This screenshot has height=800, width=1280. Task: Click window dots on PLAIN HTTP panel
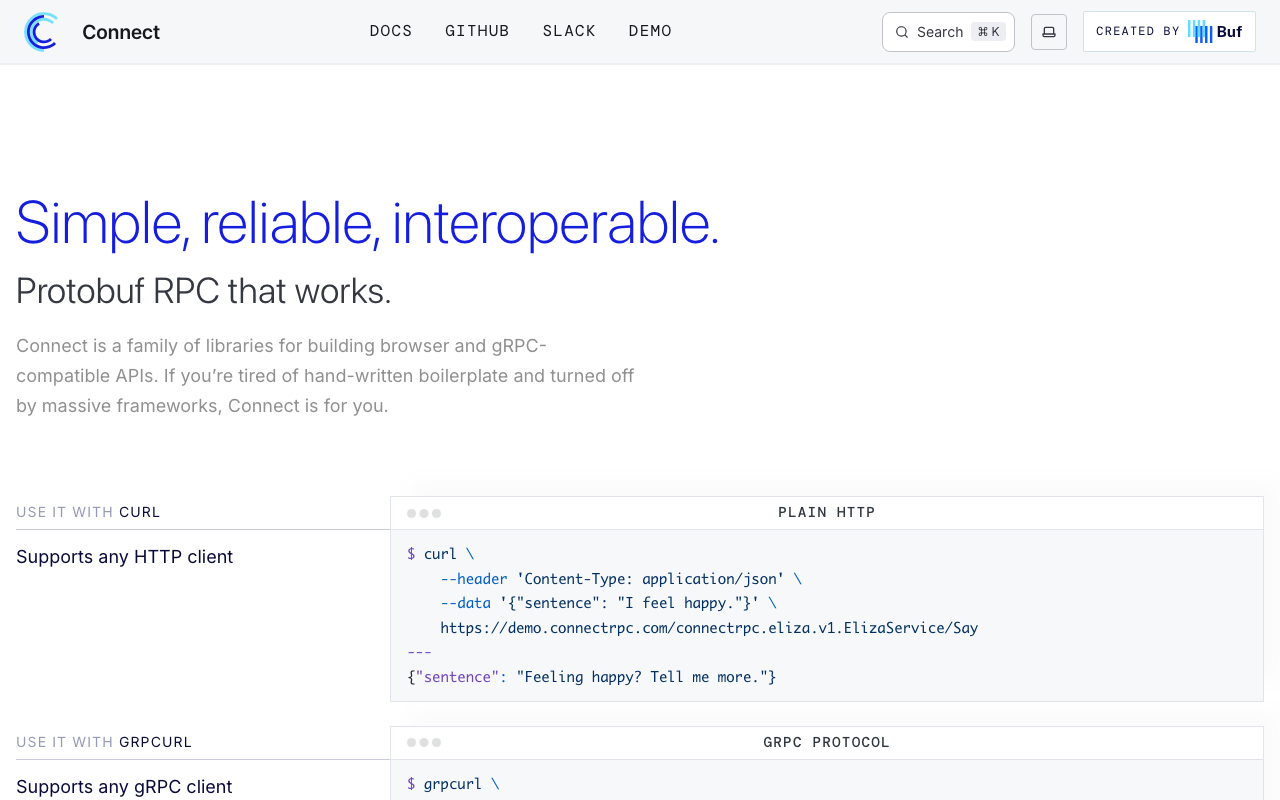pyautogui.click(x=424, y=513)
